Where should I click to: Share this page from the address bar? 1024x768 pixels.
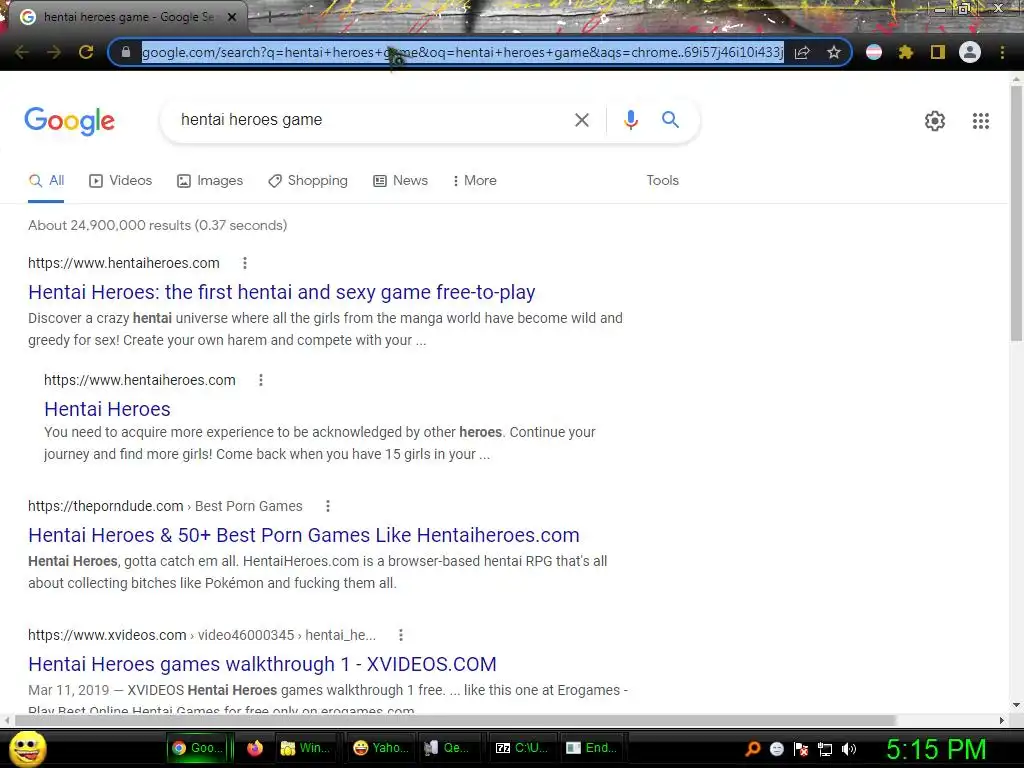pyautogui.click(x=802, y=52)
